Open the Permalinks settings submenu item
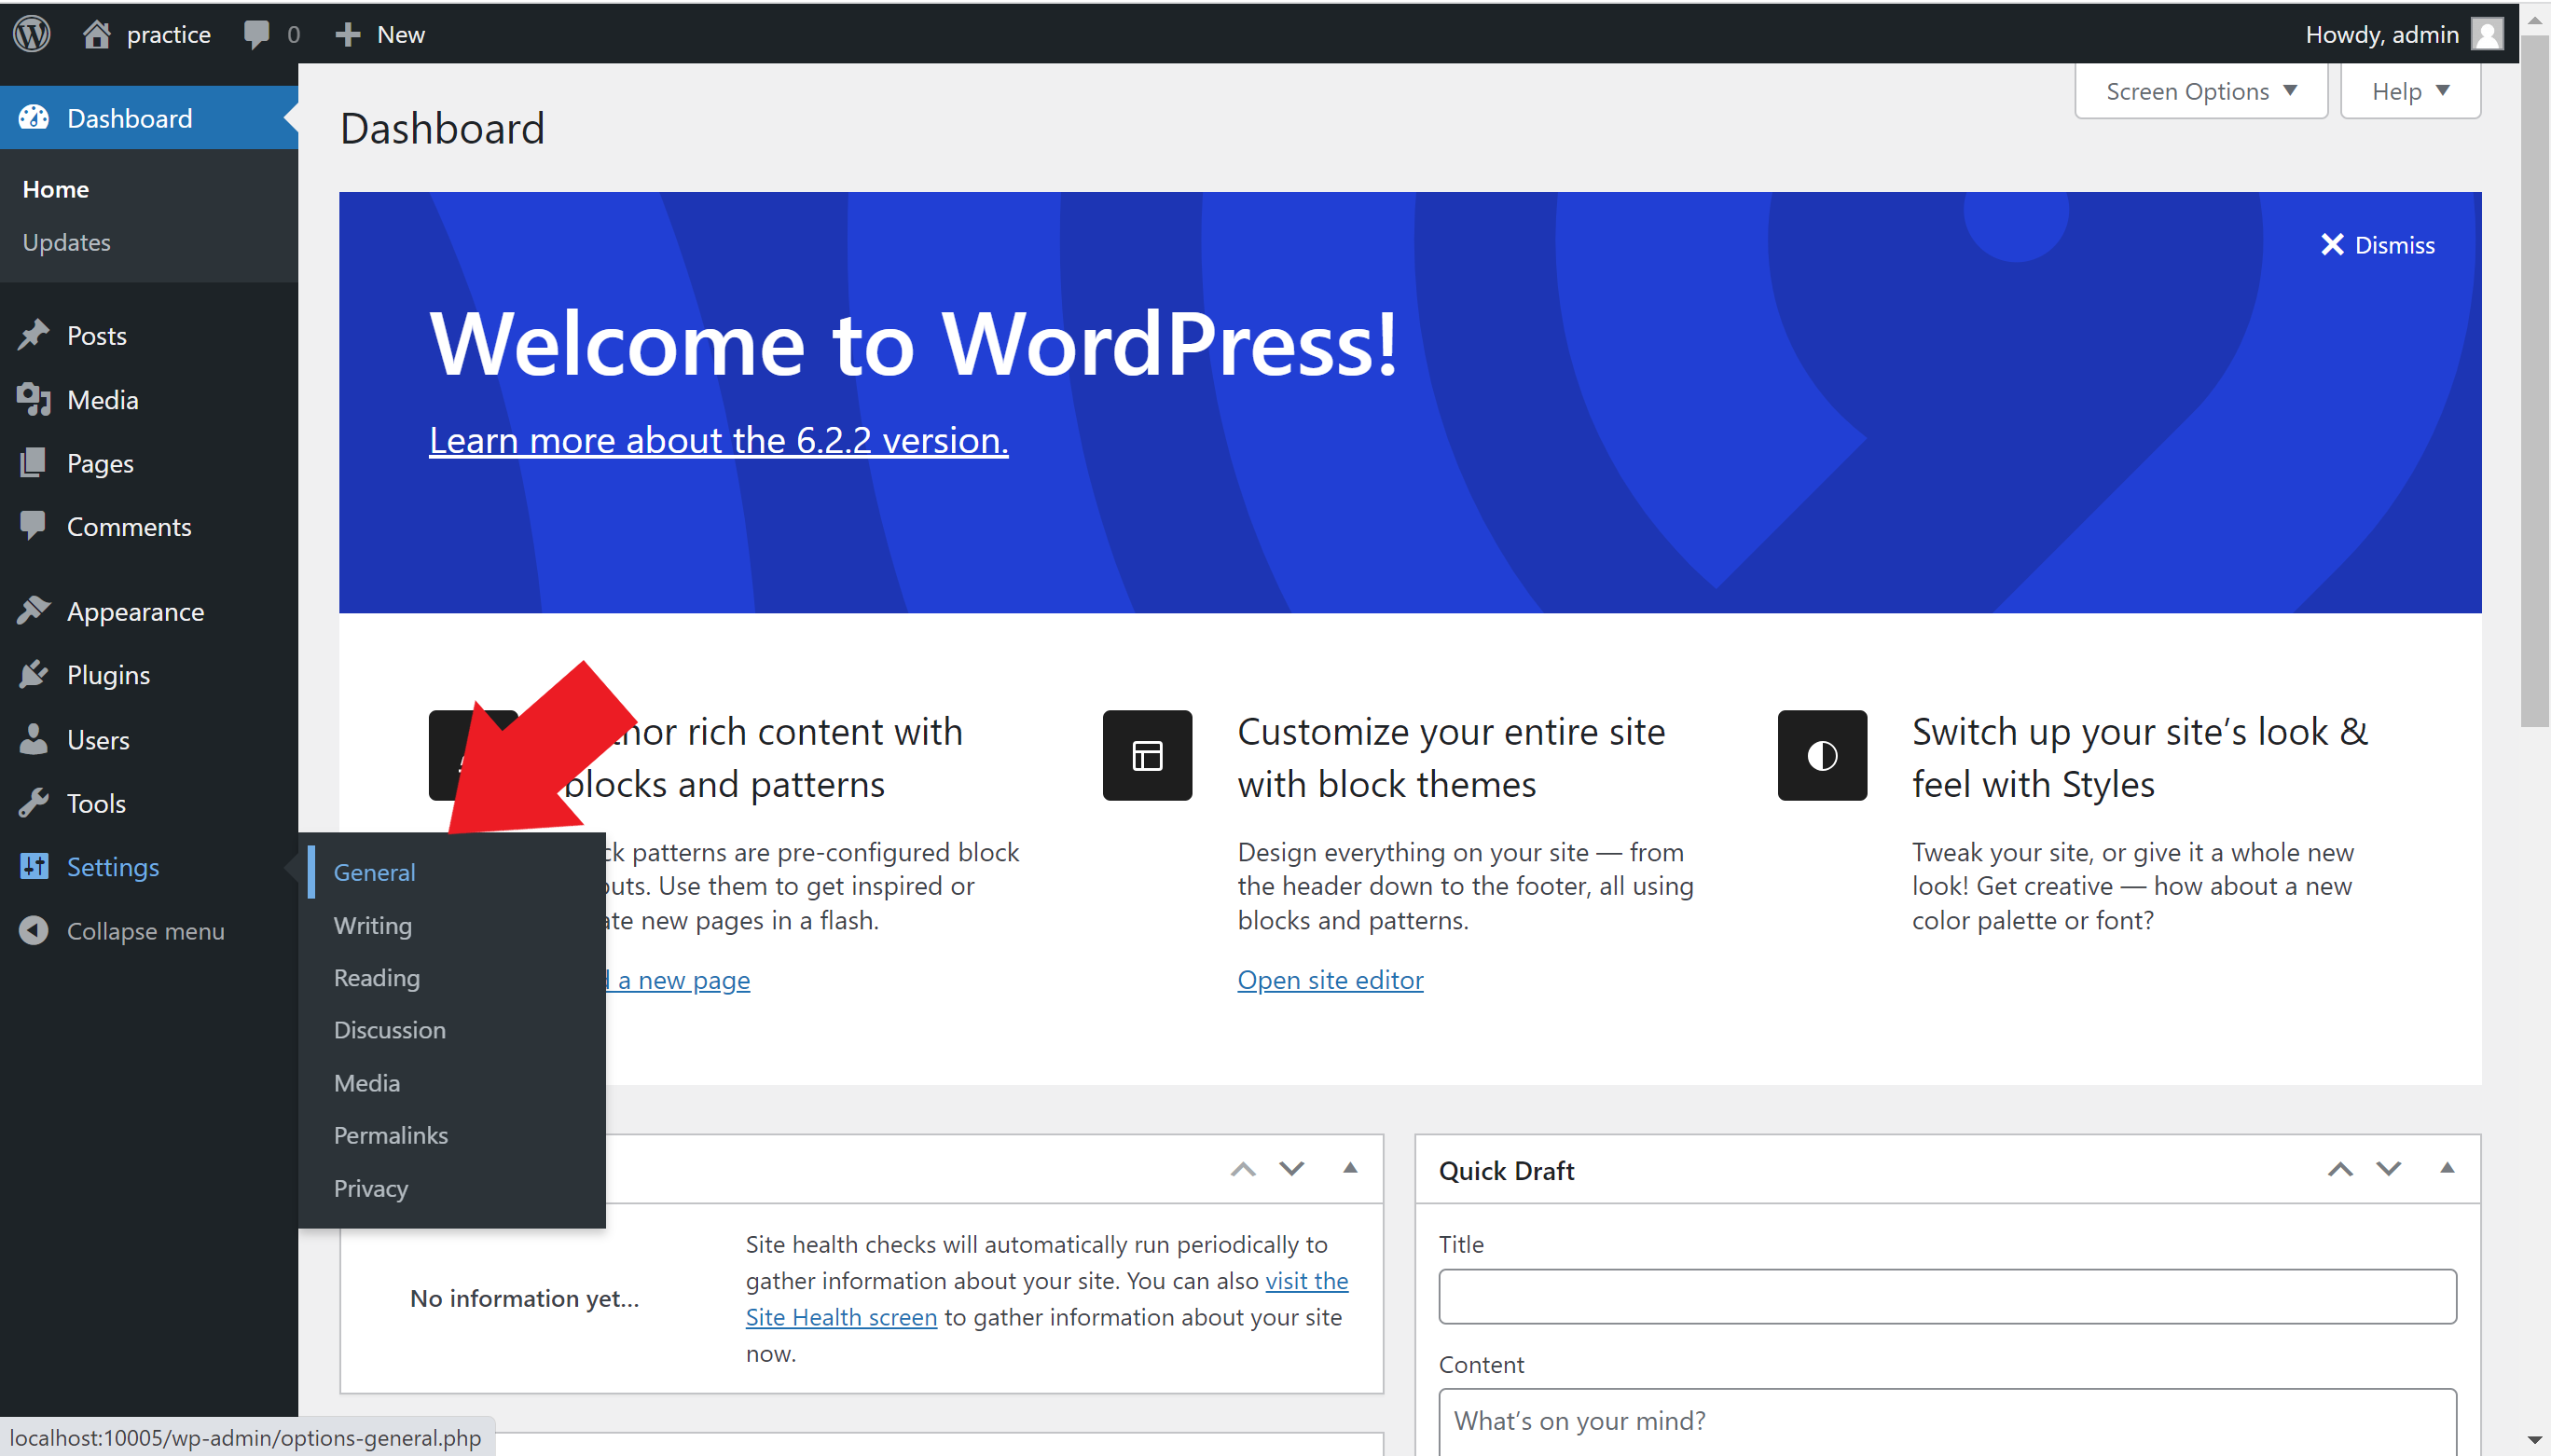This screenshot has height=1456, width=2551. pos(391,1135)
